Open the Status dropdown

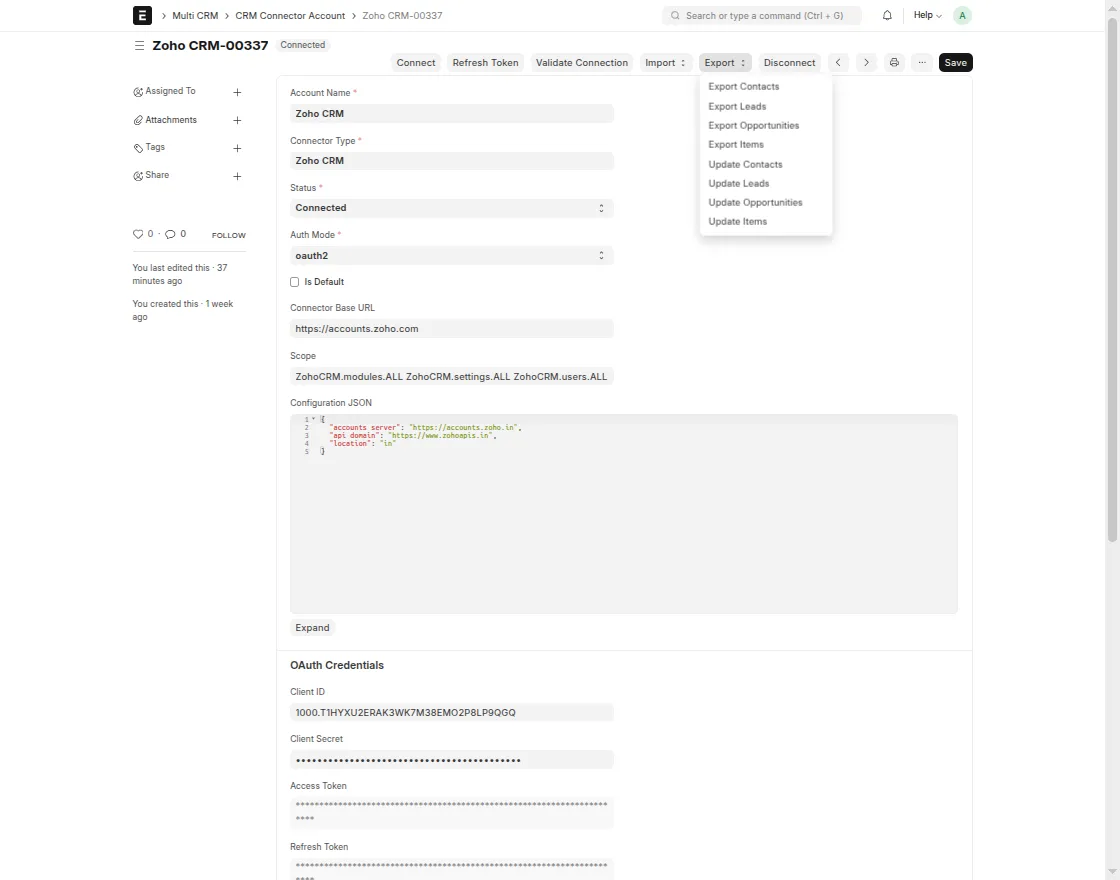(451, 208)
